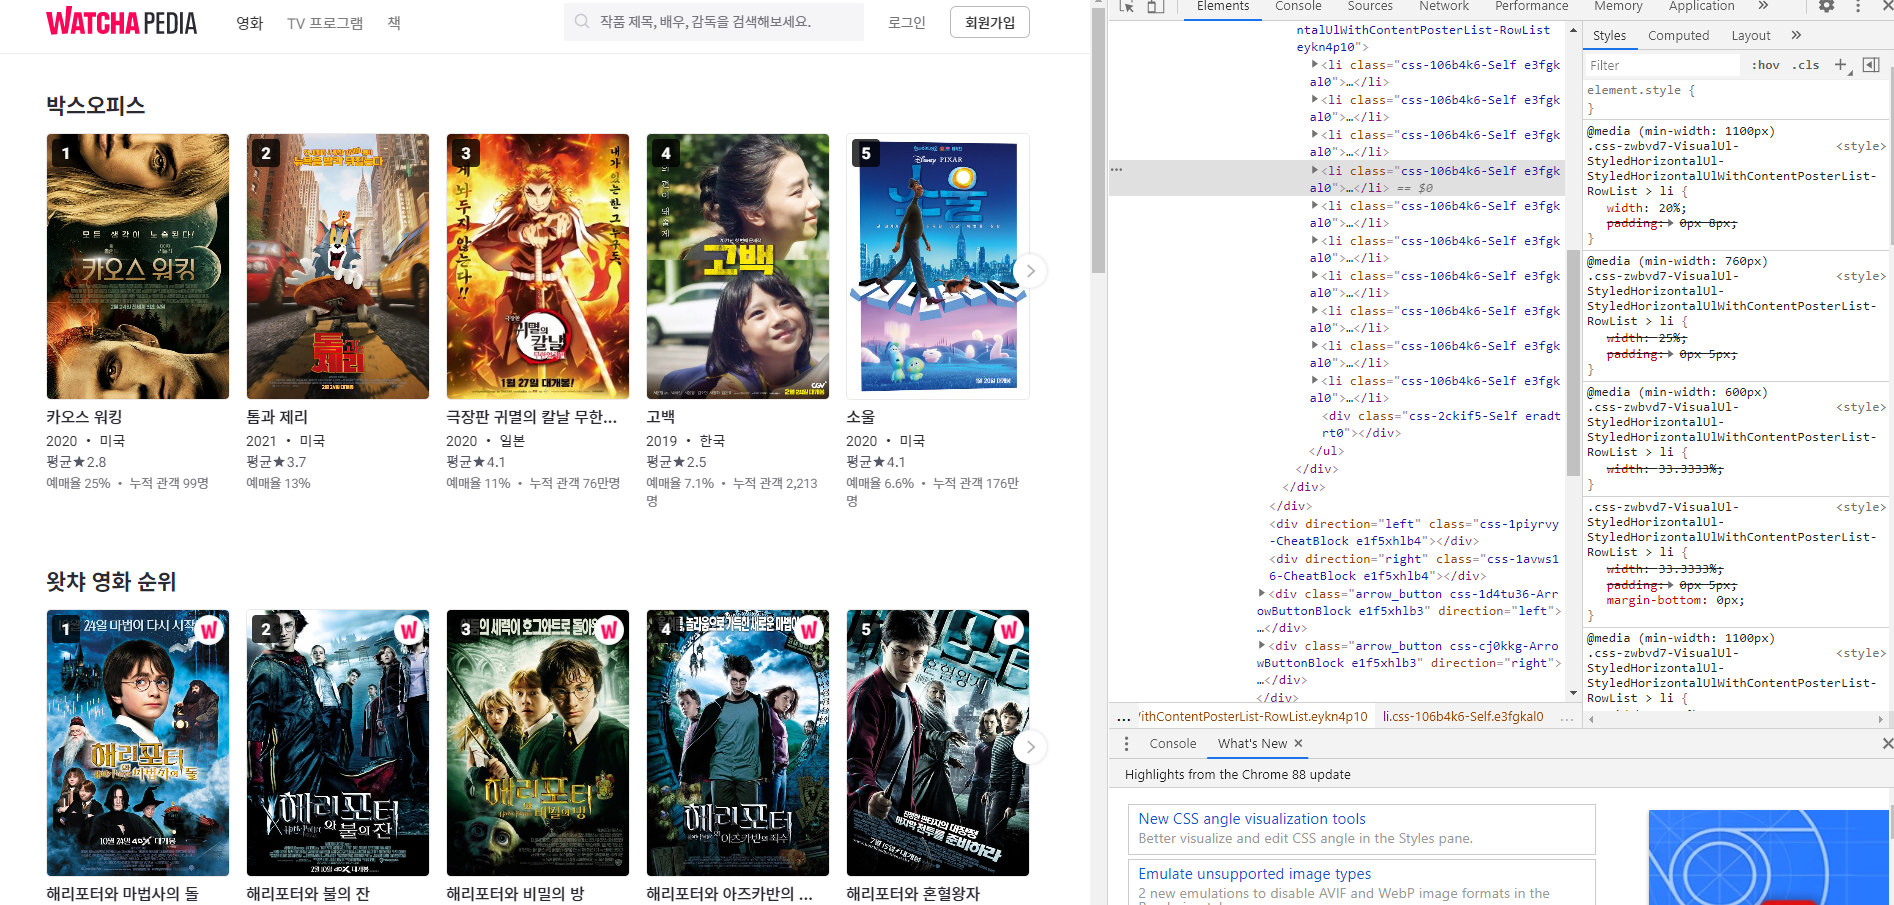Screen dimensions: 1894x905
Task: Expand the arrow_button div with direction right
Action: pyautogui.click(x=1261, y=645)
